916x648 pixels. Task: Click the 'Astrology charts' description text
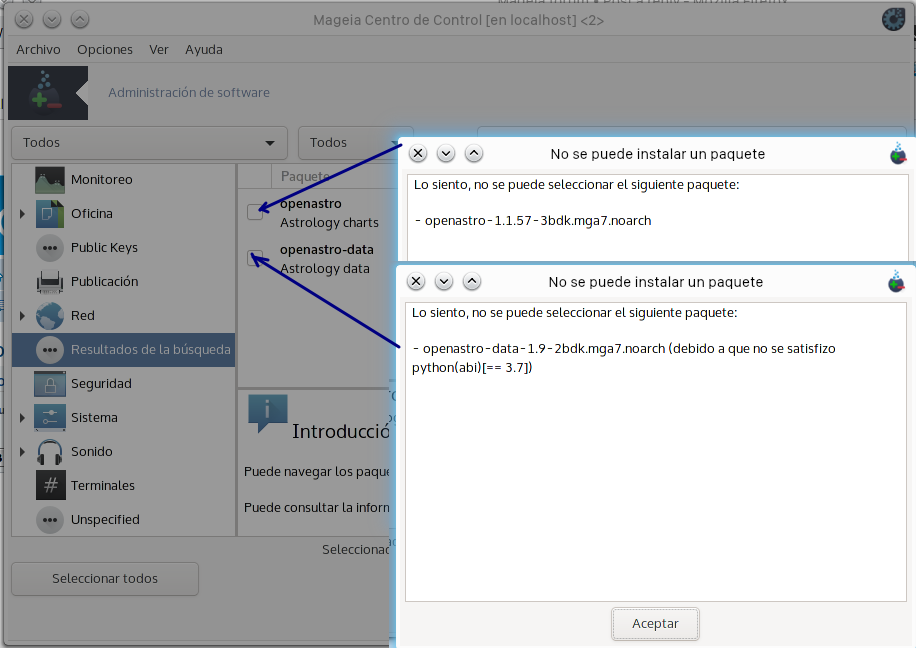coord(329,223)
